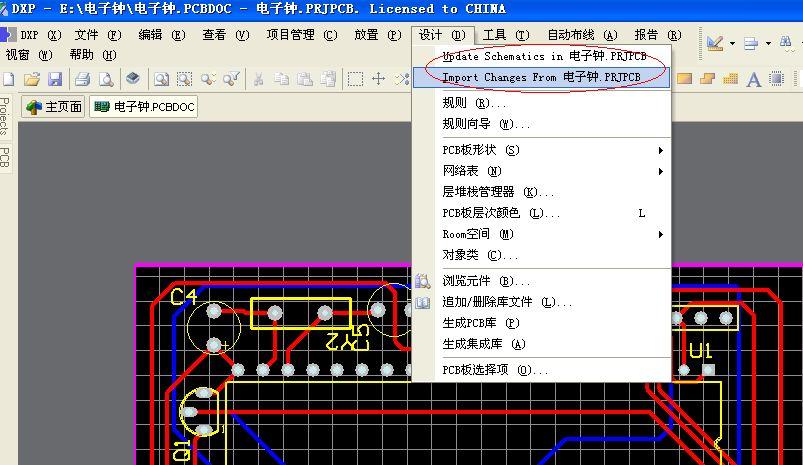Image resolution: width=803 pixels, height=465 pixels.
Task: Click the deselect all icon
Action: (402, 79)
